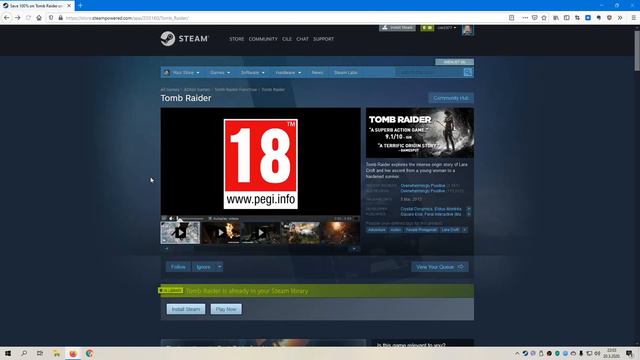640x360 pixels.
Task: Open the user avatar in Steam header
Action: tap(467, 30)
